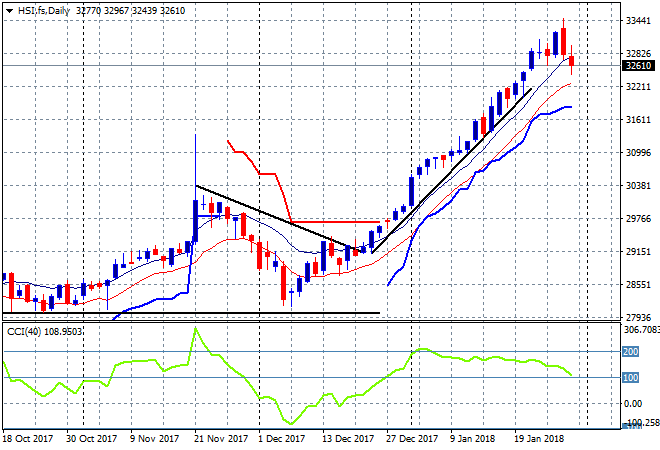Click the 27936 price axis label
660x450 pixels.
pyautogui.click(x=637, y=318)
